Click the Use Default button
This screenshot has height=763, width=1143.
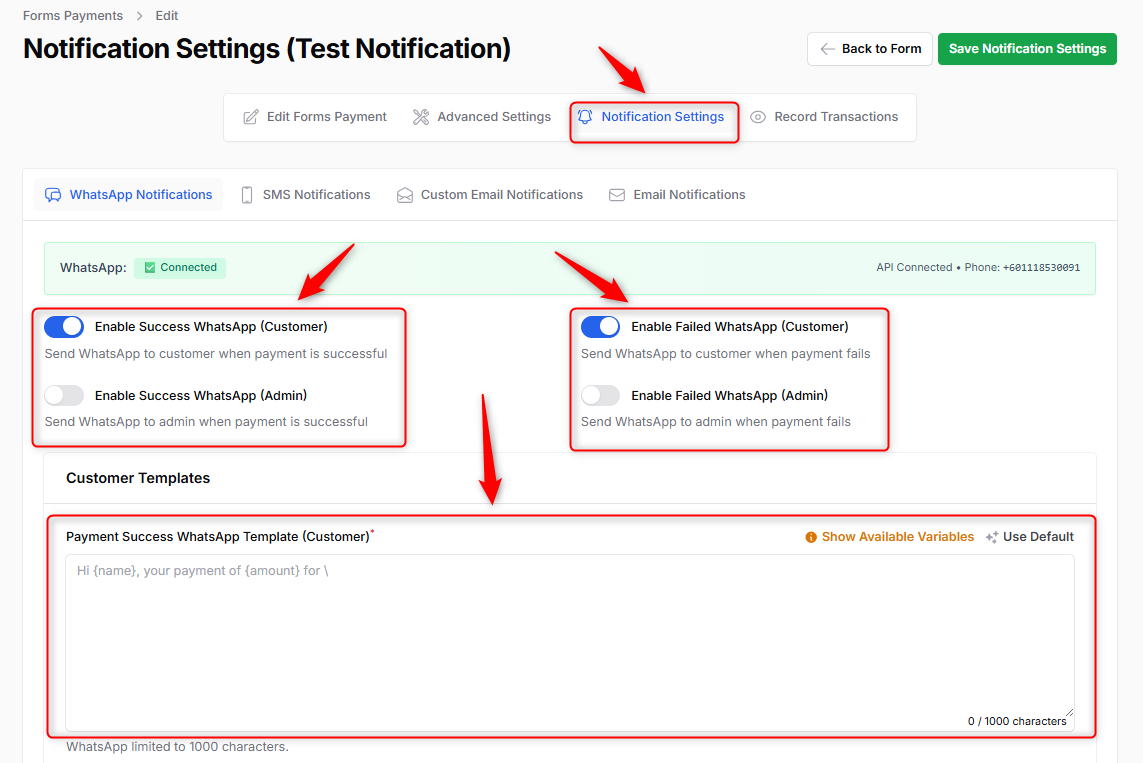1029,537
